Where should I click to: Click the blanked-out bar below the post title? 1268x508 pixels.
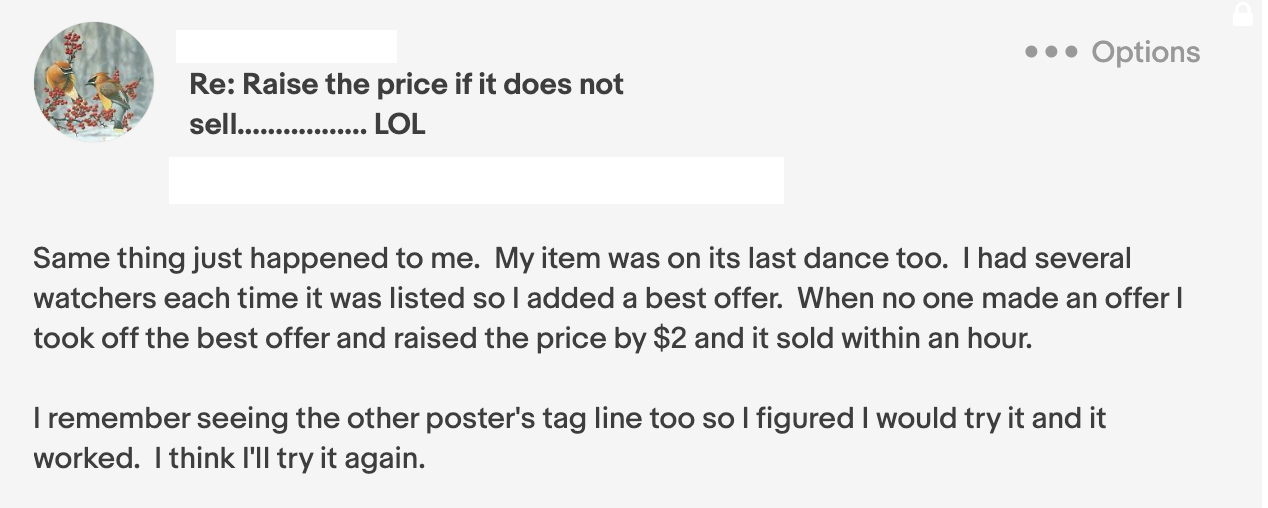pyautogui.click(x=476, y=180)
